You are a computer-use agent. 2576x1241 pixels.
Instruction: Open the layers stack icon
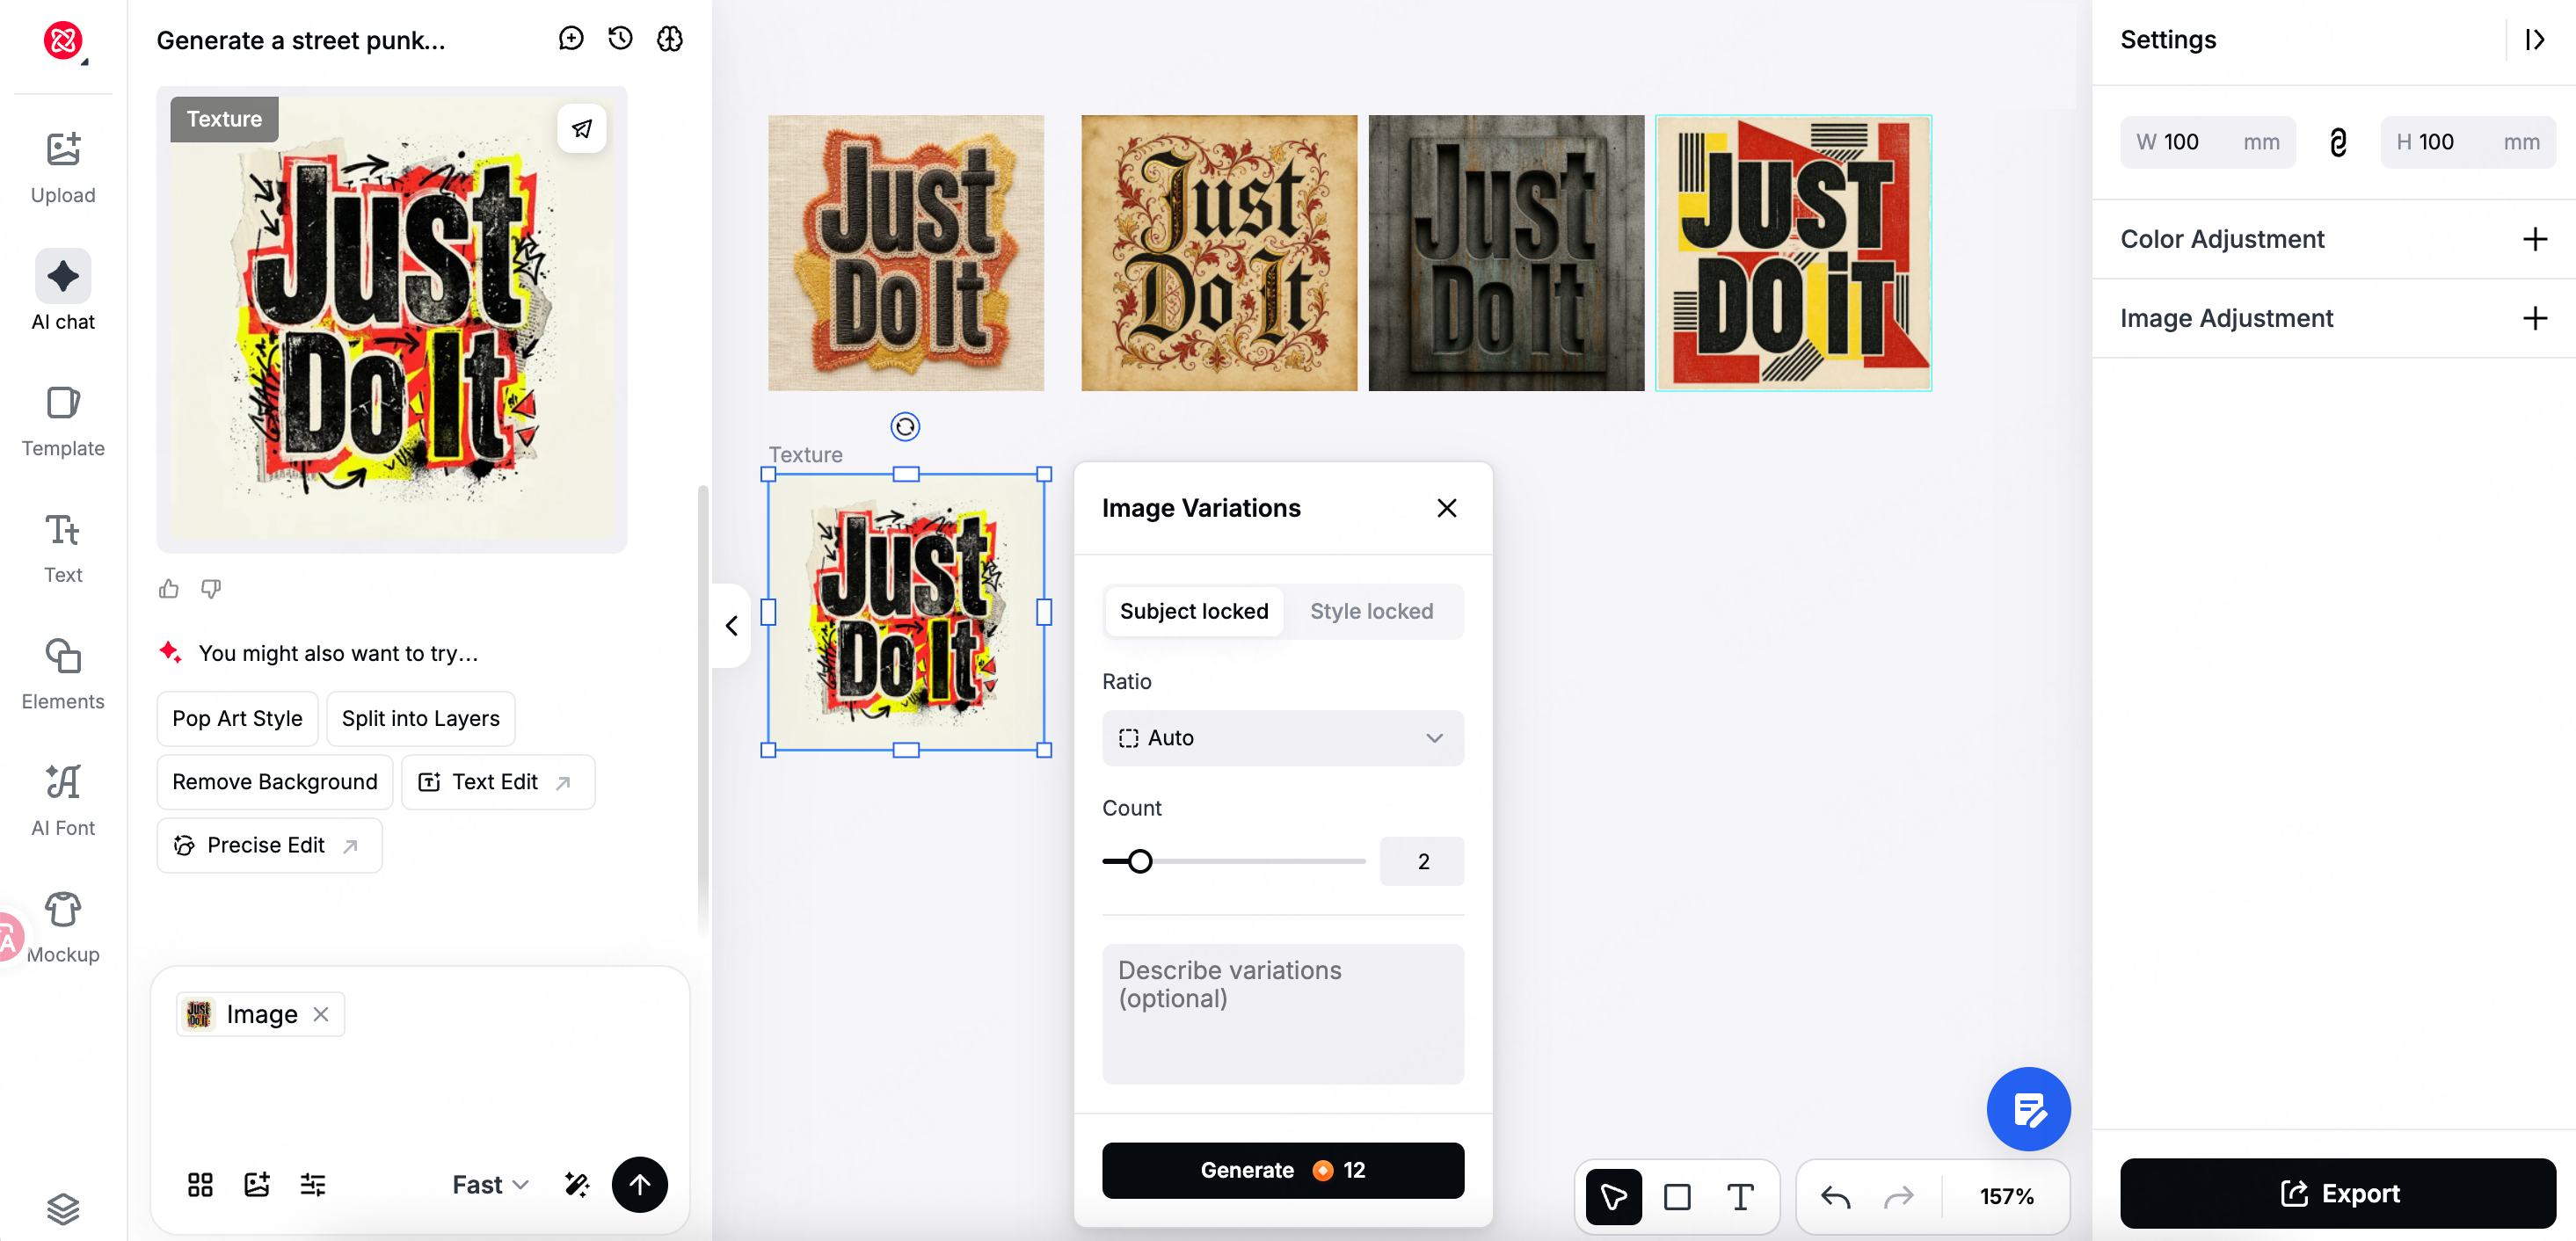[x=63, y=1209]
